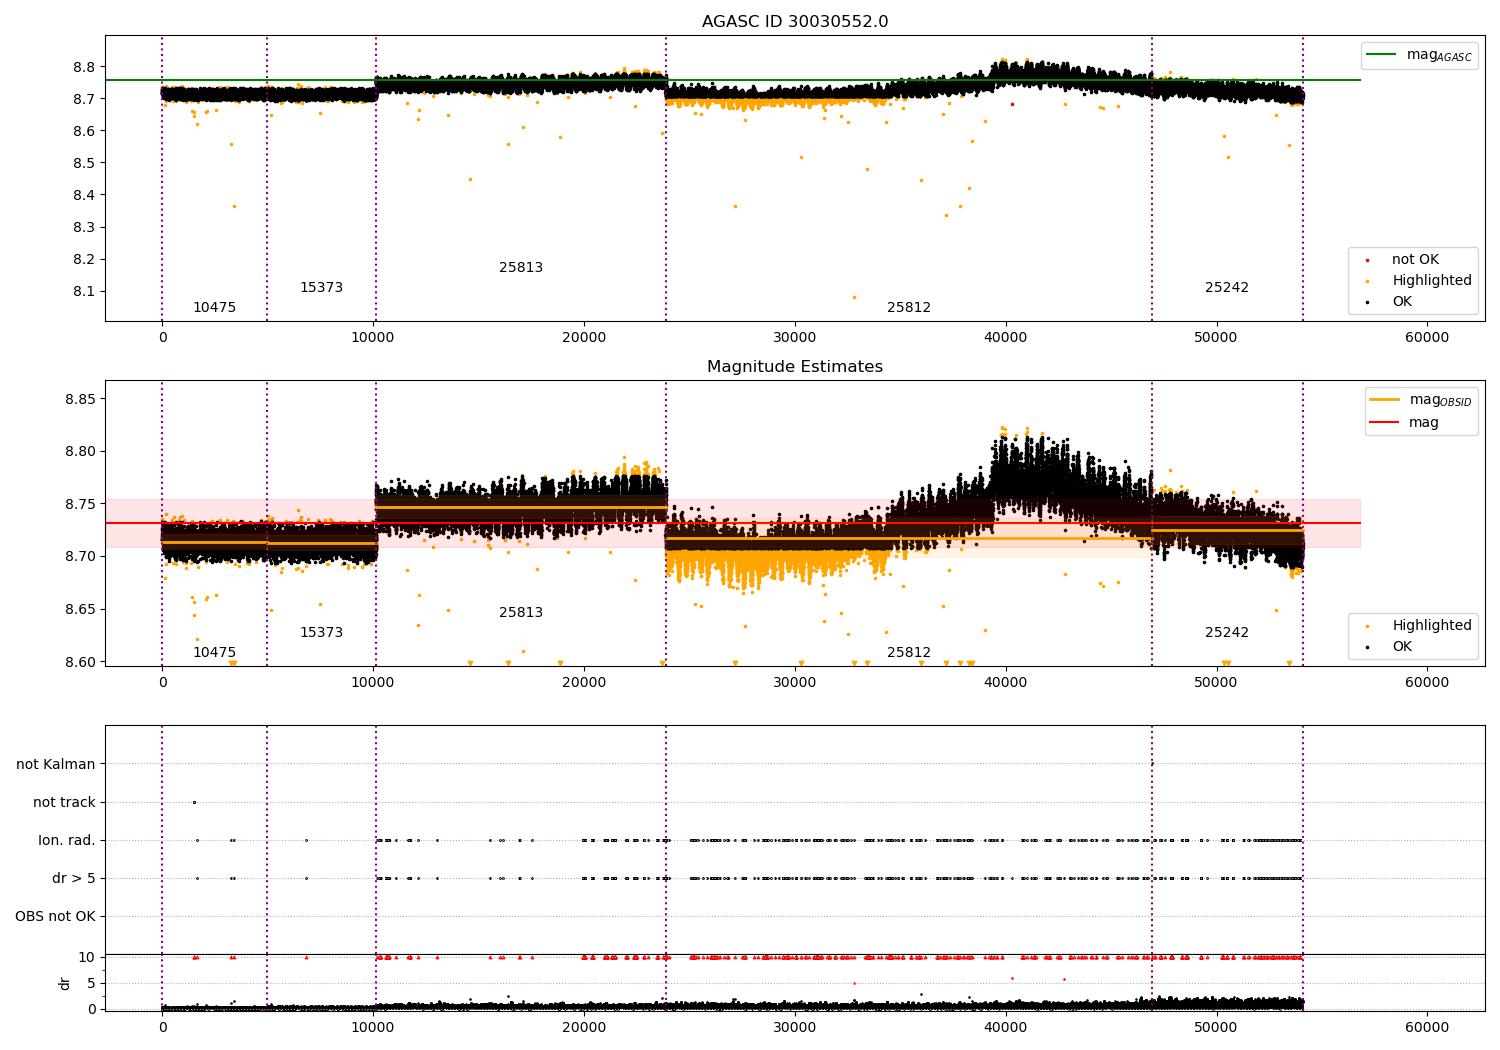Click the mag OBSID legend entry in middle plot

click(1420, 400)
